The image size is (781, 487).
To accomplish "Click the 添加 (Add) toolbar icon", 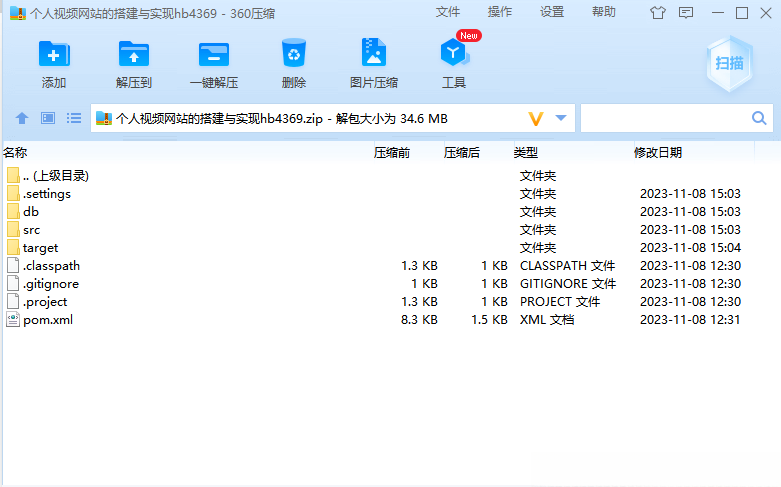I will (x=54, y=54).
